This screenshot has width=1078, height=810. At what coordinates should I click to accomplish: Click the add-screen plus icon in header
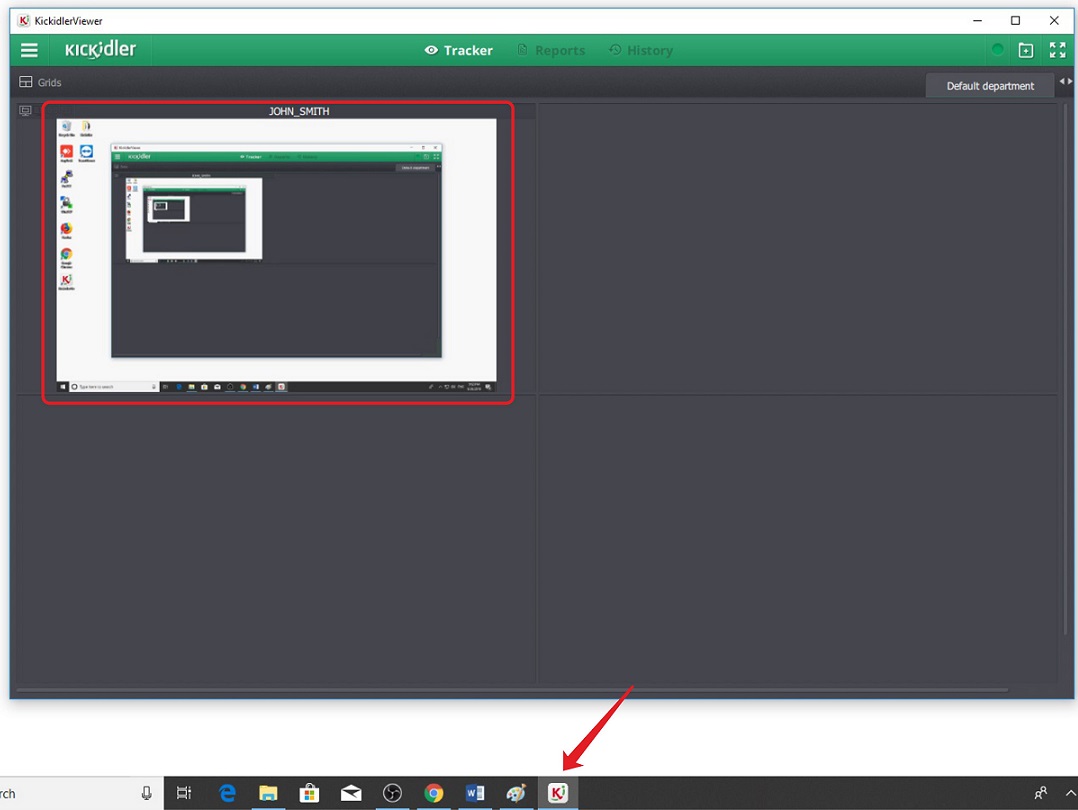1026,50
